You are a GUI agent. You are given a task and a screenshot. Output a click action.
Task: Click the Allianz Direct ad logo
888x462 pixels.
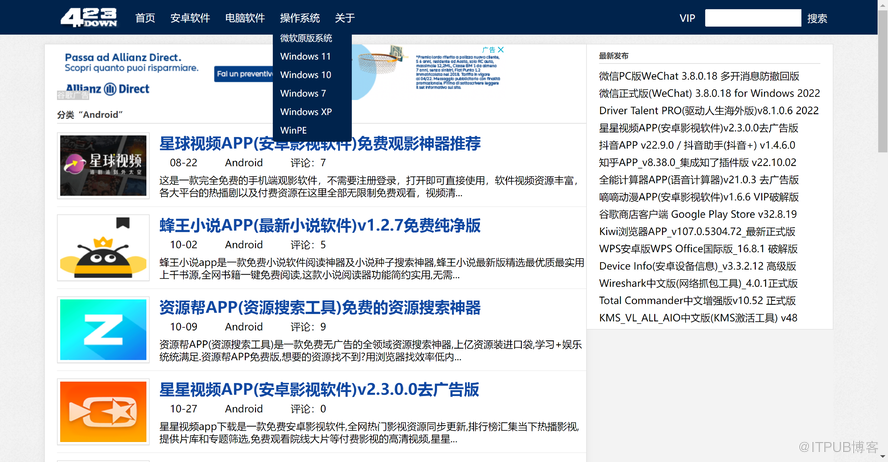[x=108, y=89]
